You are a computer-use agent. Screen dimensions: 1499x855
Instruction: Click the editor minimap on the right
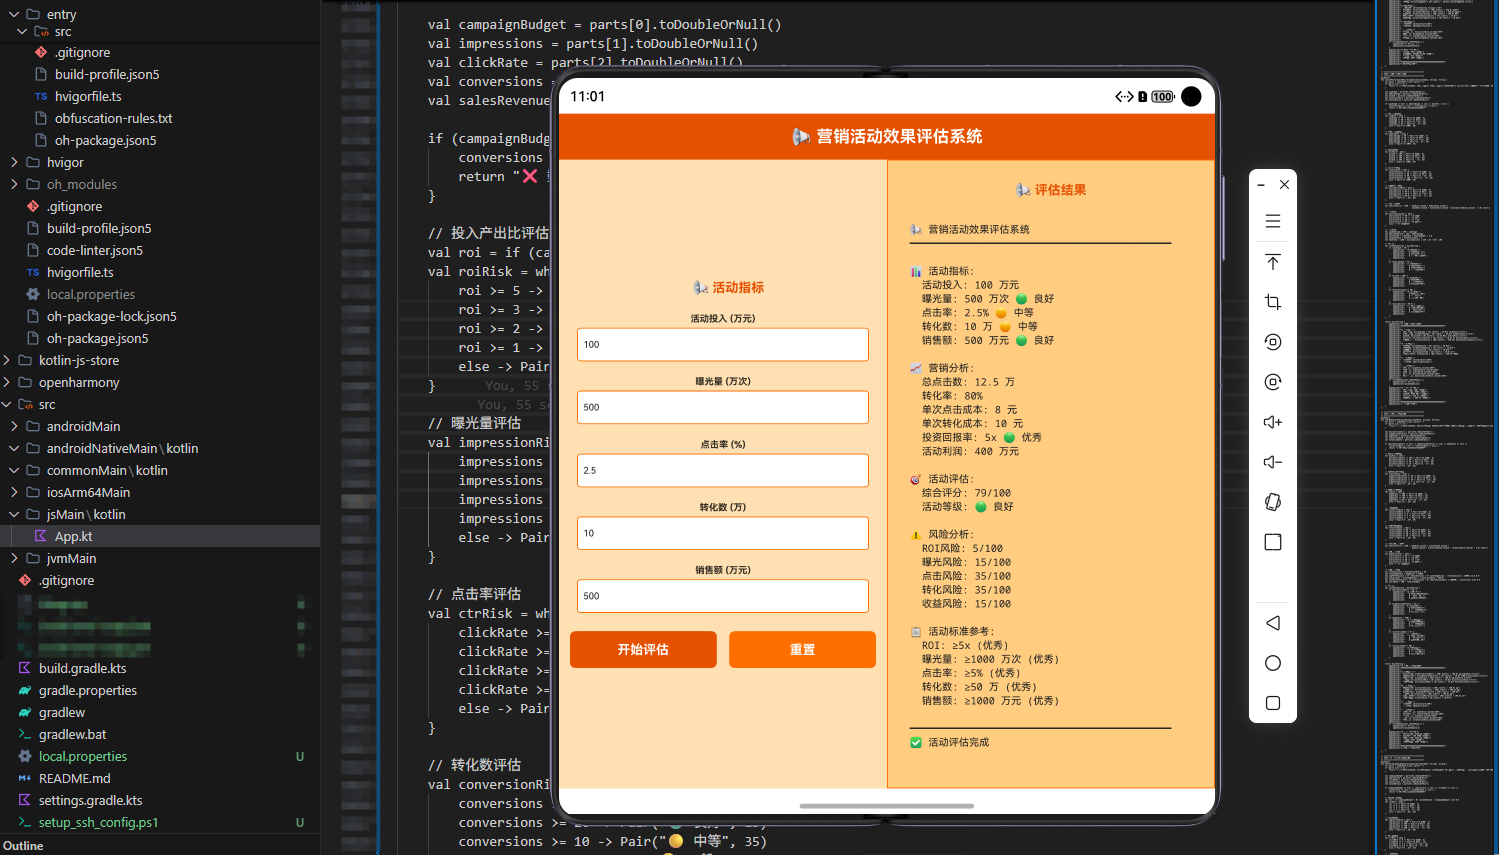click(x=1437, y=427)
